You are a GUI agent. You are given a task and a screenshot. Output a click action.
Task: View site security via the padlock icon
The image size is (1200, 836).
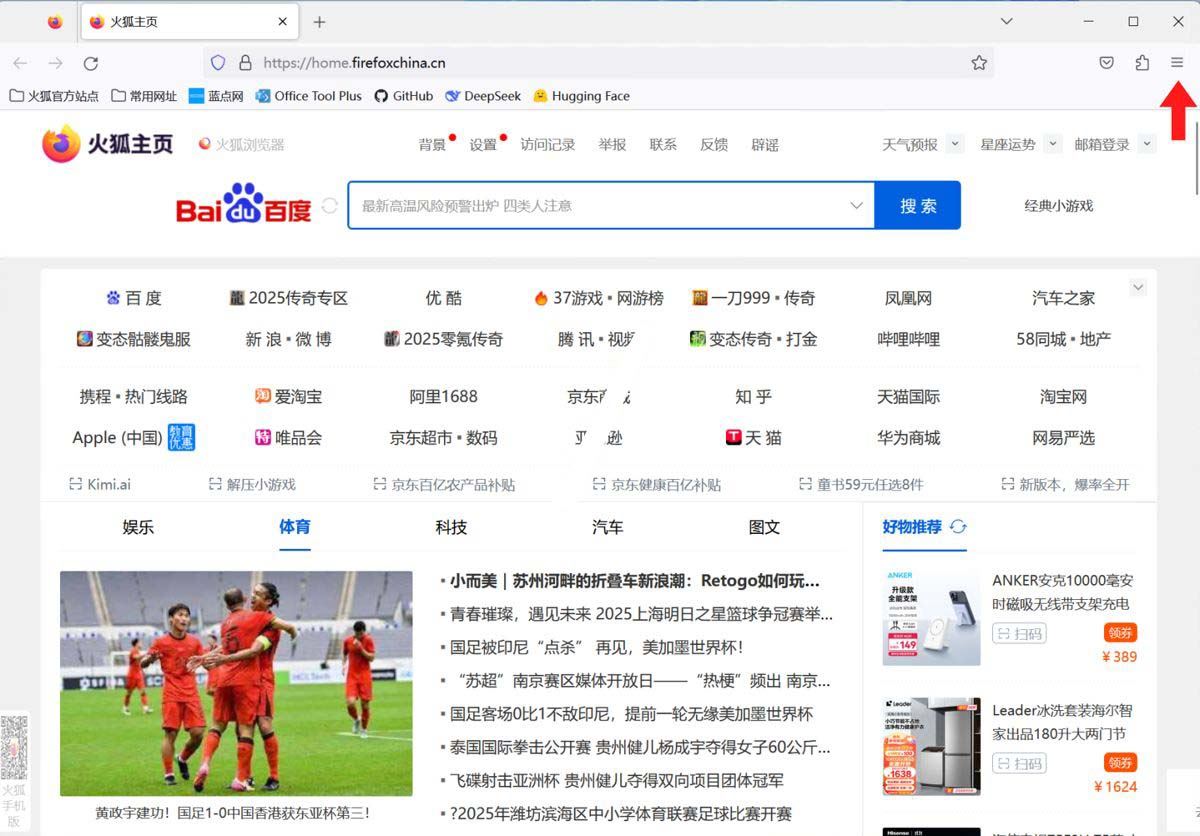tap(245, 62)
